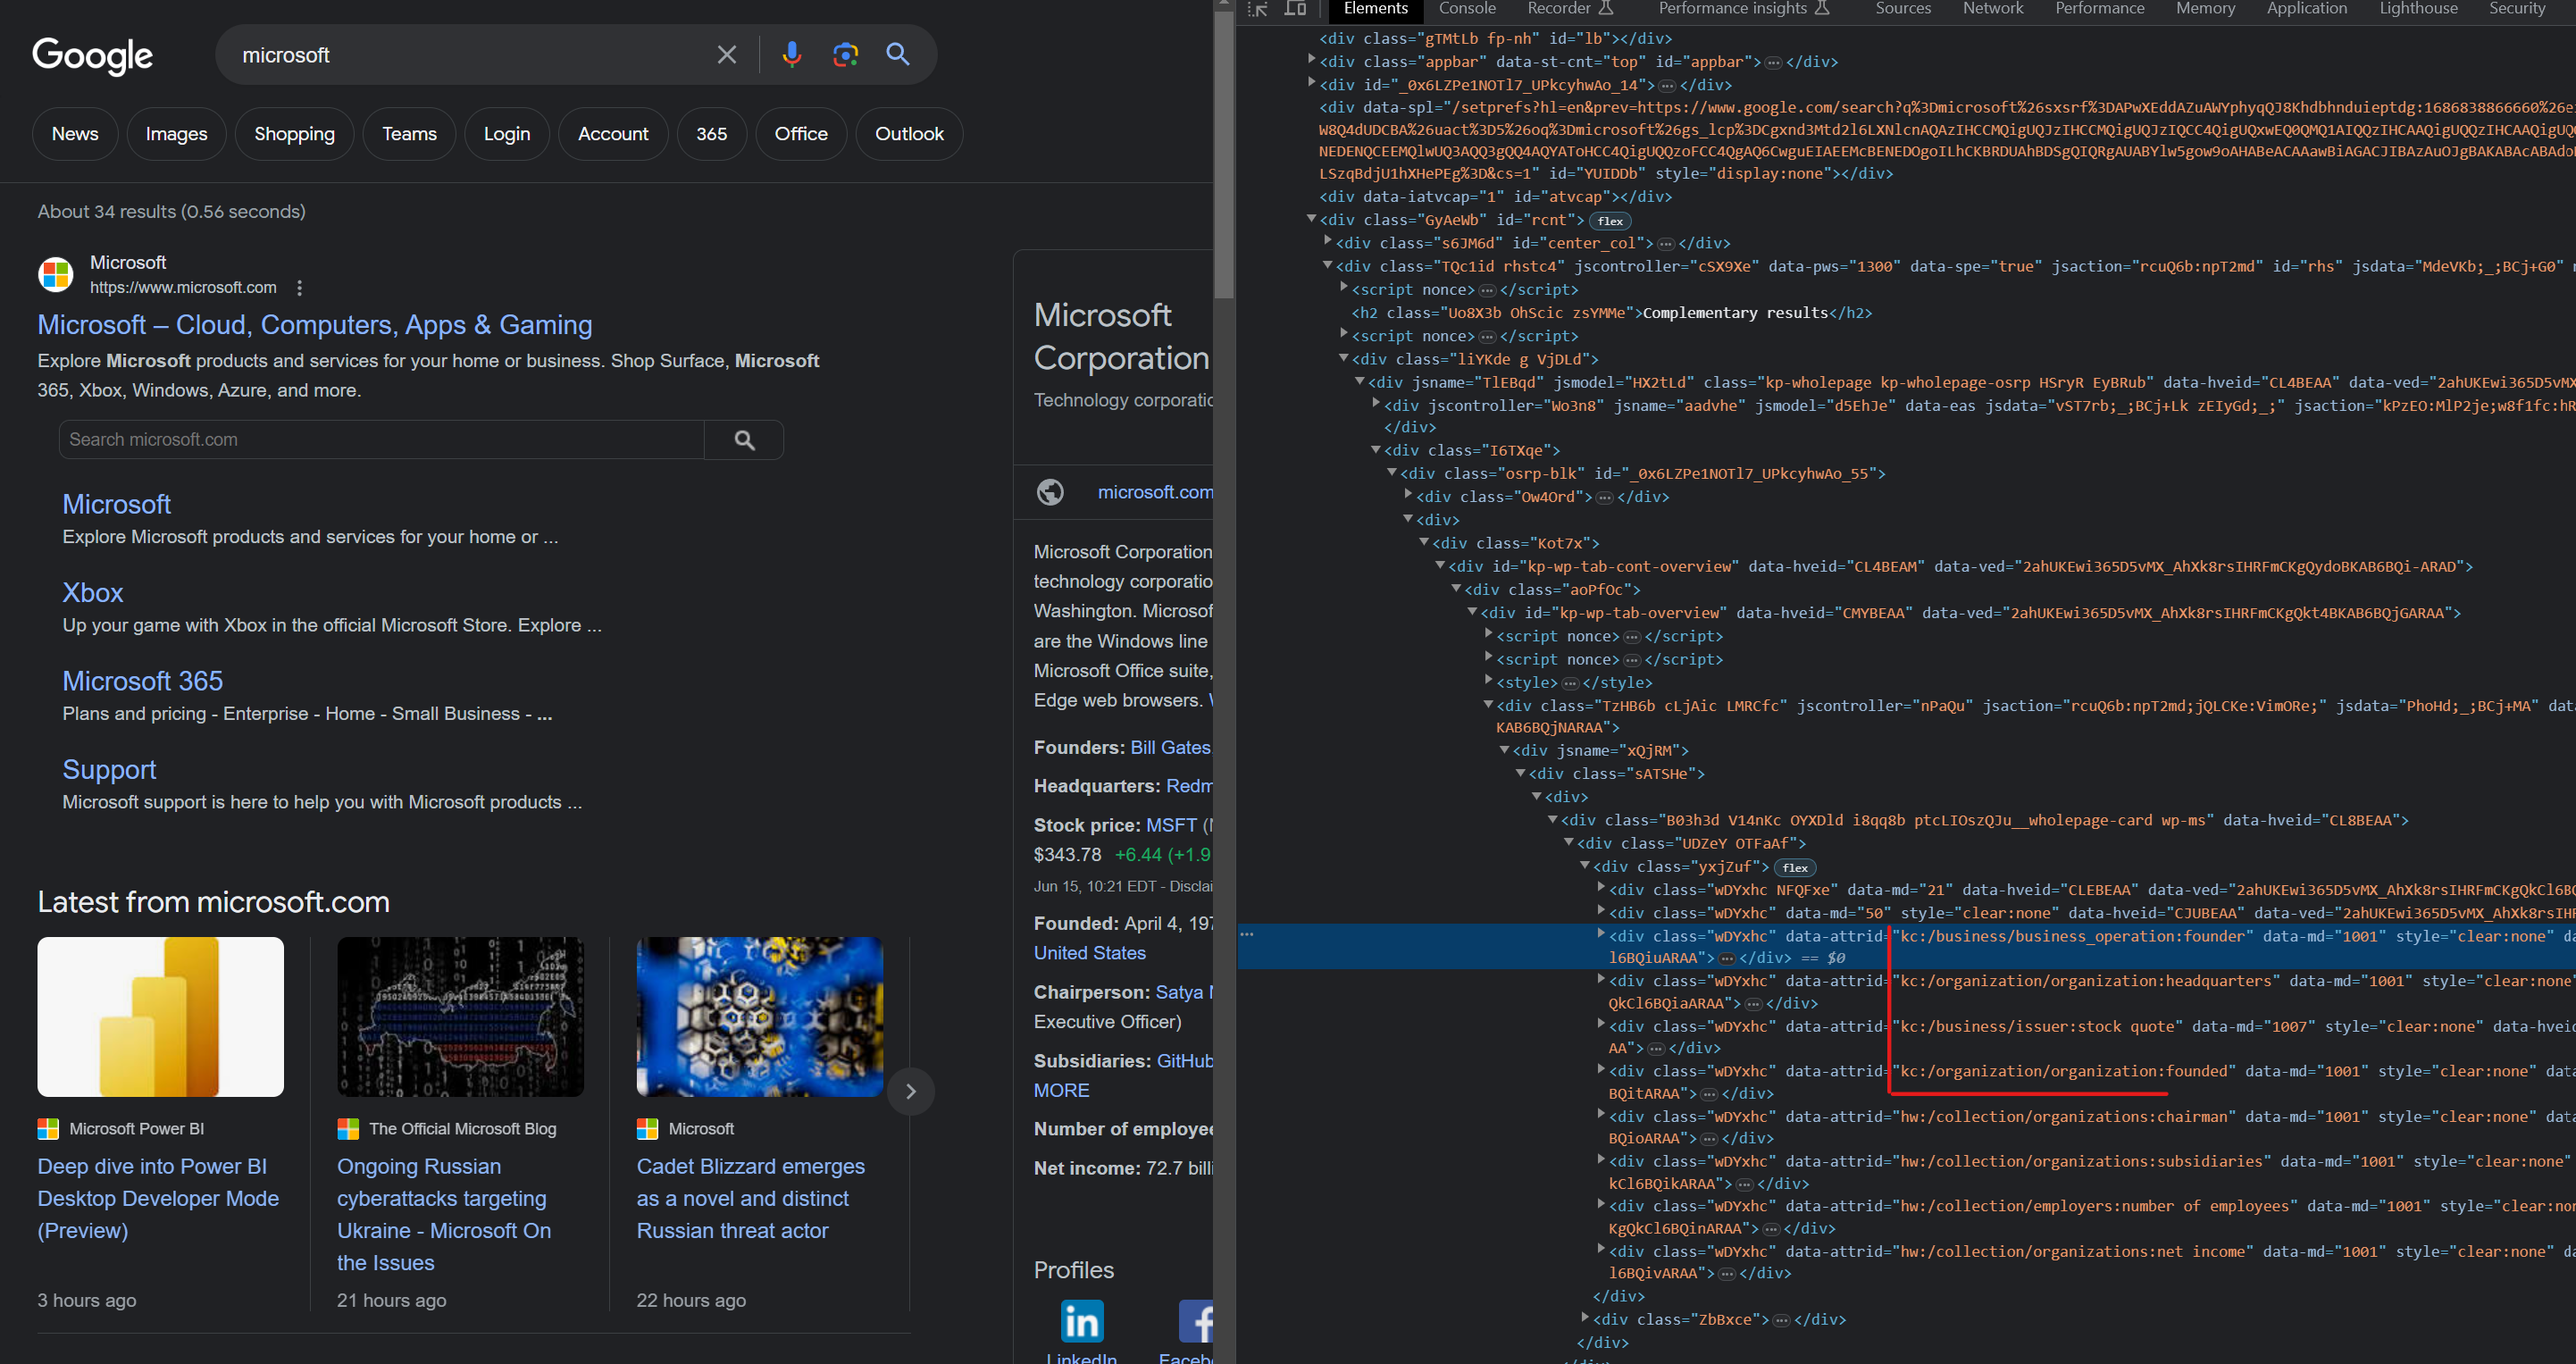Activate voice search microphone
The height and width of the screenshot is (1364, 2576).
pos(792,54)
